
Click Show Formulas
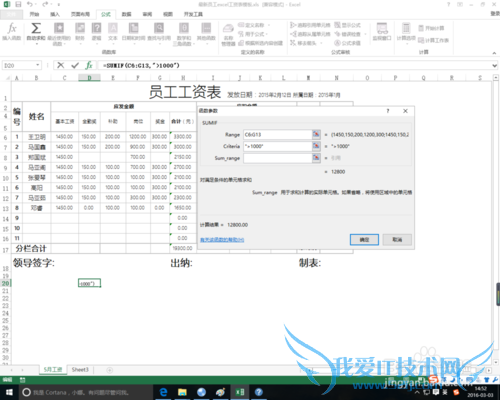click(x=347, y=25)
